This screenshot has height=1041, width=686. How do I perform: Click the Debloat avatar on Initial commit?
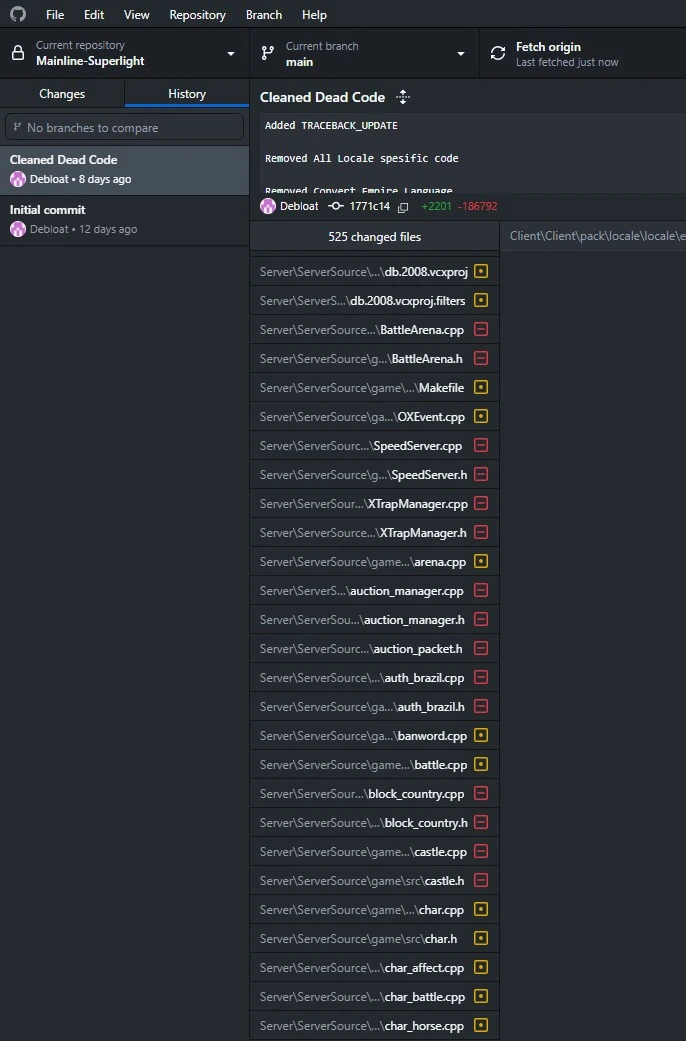click(18, 229)
